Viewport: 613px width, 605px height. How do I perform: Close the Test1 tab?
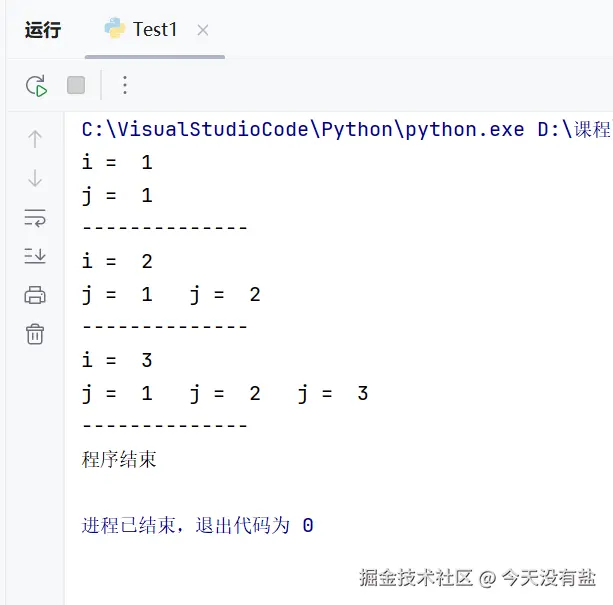click(x=203, y=31)
